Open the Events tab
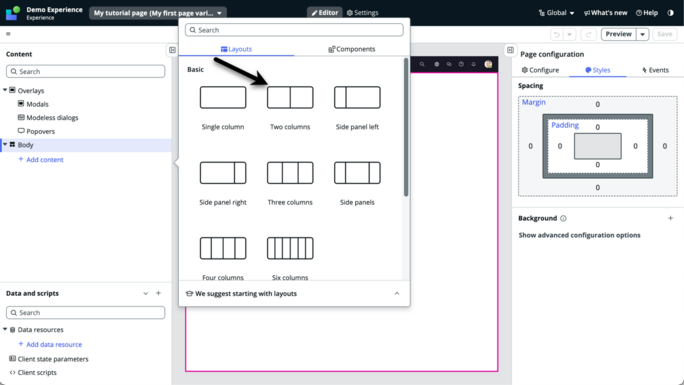 coord(655,70)
